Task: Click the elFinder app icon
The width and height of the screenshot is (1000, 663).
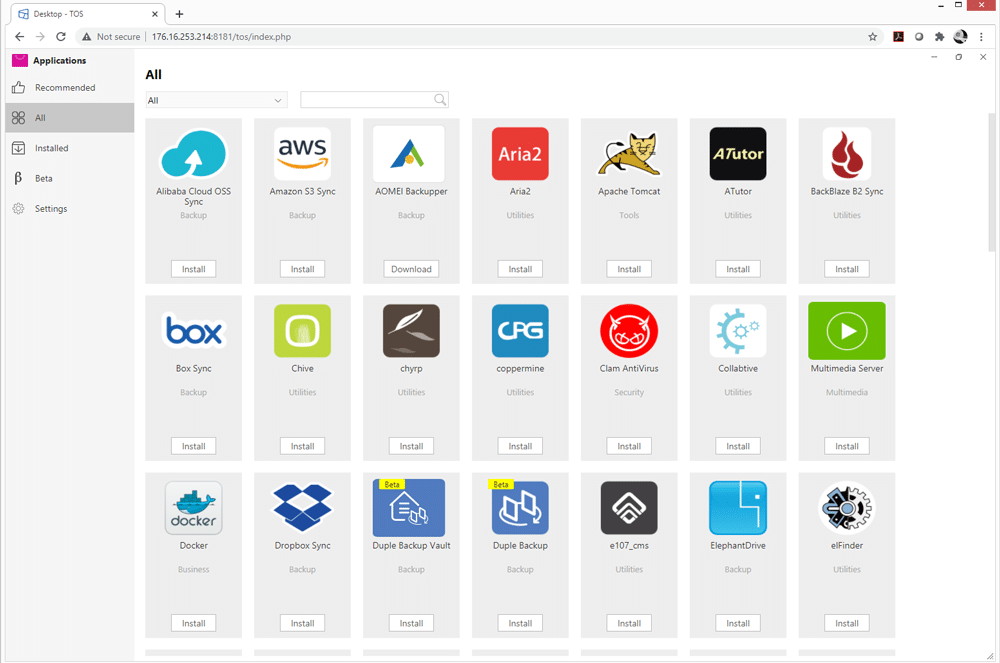Action: point(847,507)
